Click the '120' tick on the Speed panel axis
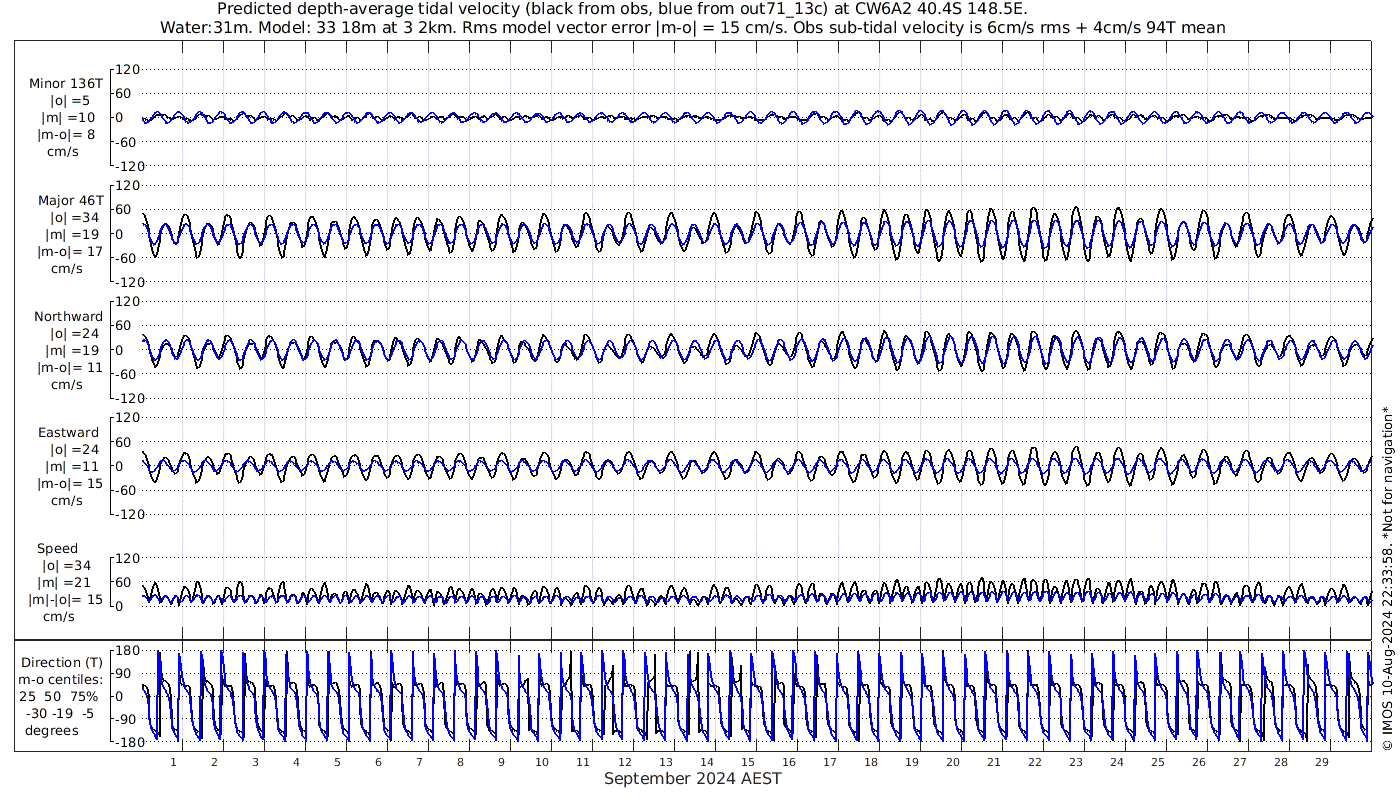The width and height of the screenshot is (1400, 800). [128, 558]
